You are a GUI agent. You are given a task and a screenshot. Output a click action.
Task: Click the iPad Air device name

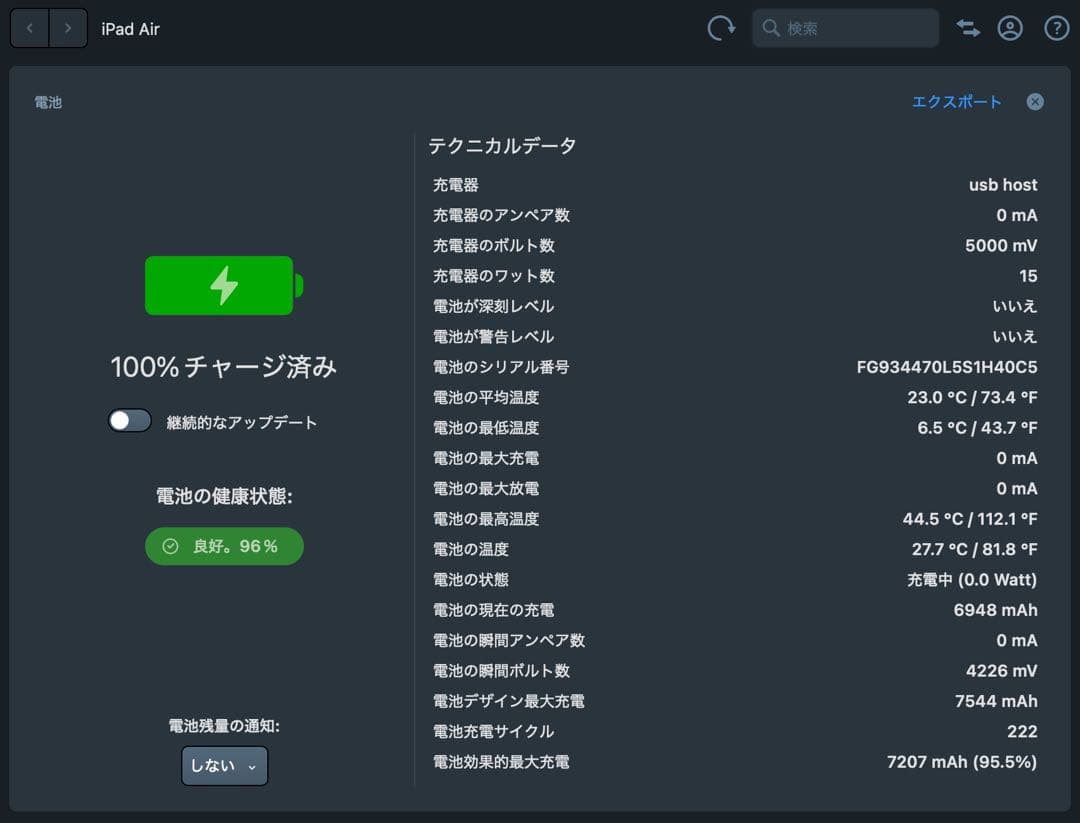pos(130,28)
